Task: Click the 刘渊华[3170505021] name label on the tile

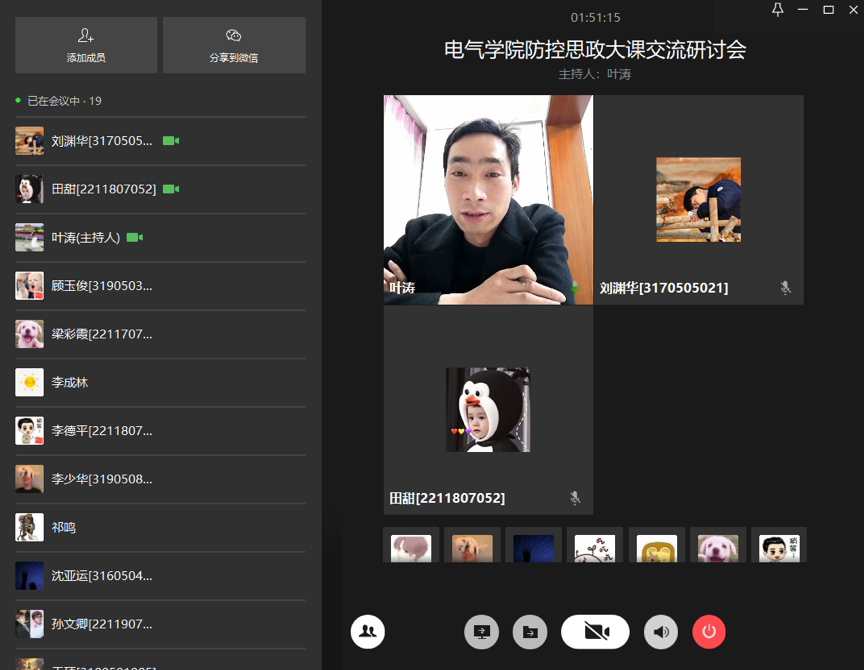Action: 664,288
